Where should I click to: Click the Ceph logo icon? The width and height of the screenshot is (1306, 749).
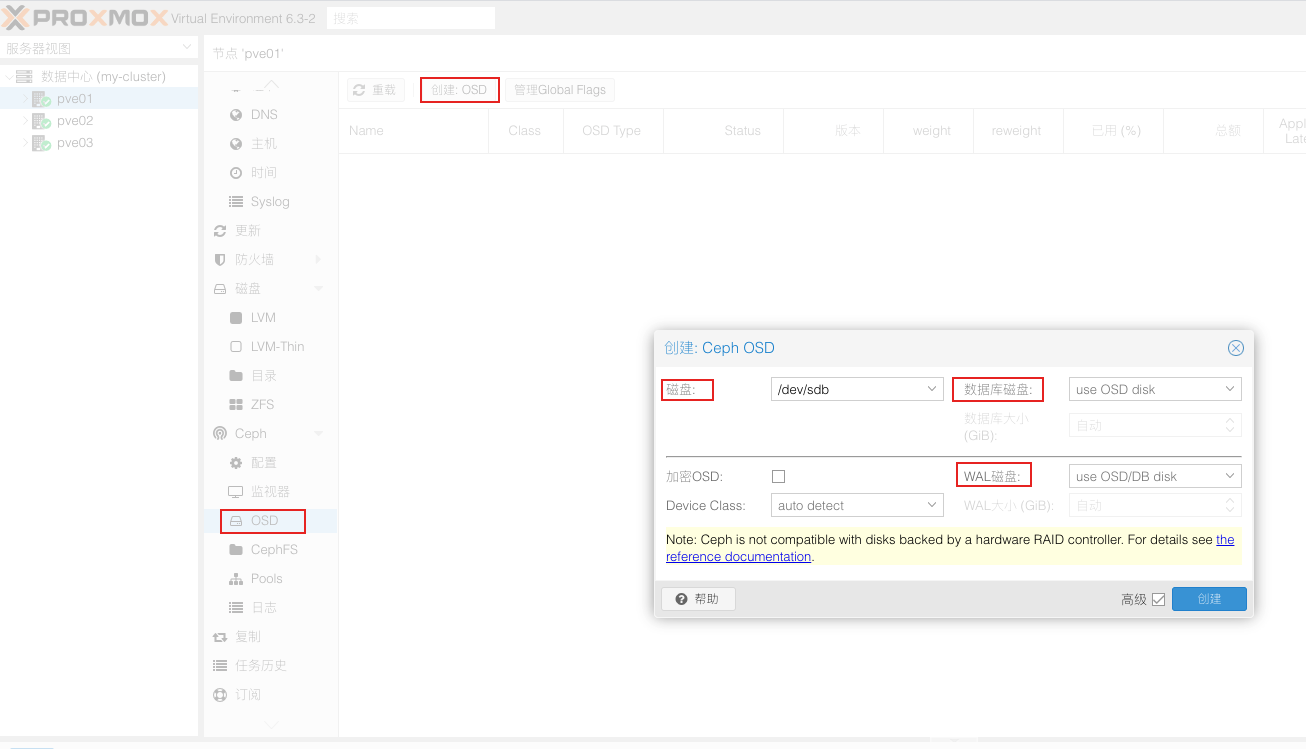[220, 434]
